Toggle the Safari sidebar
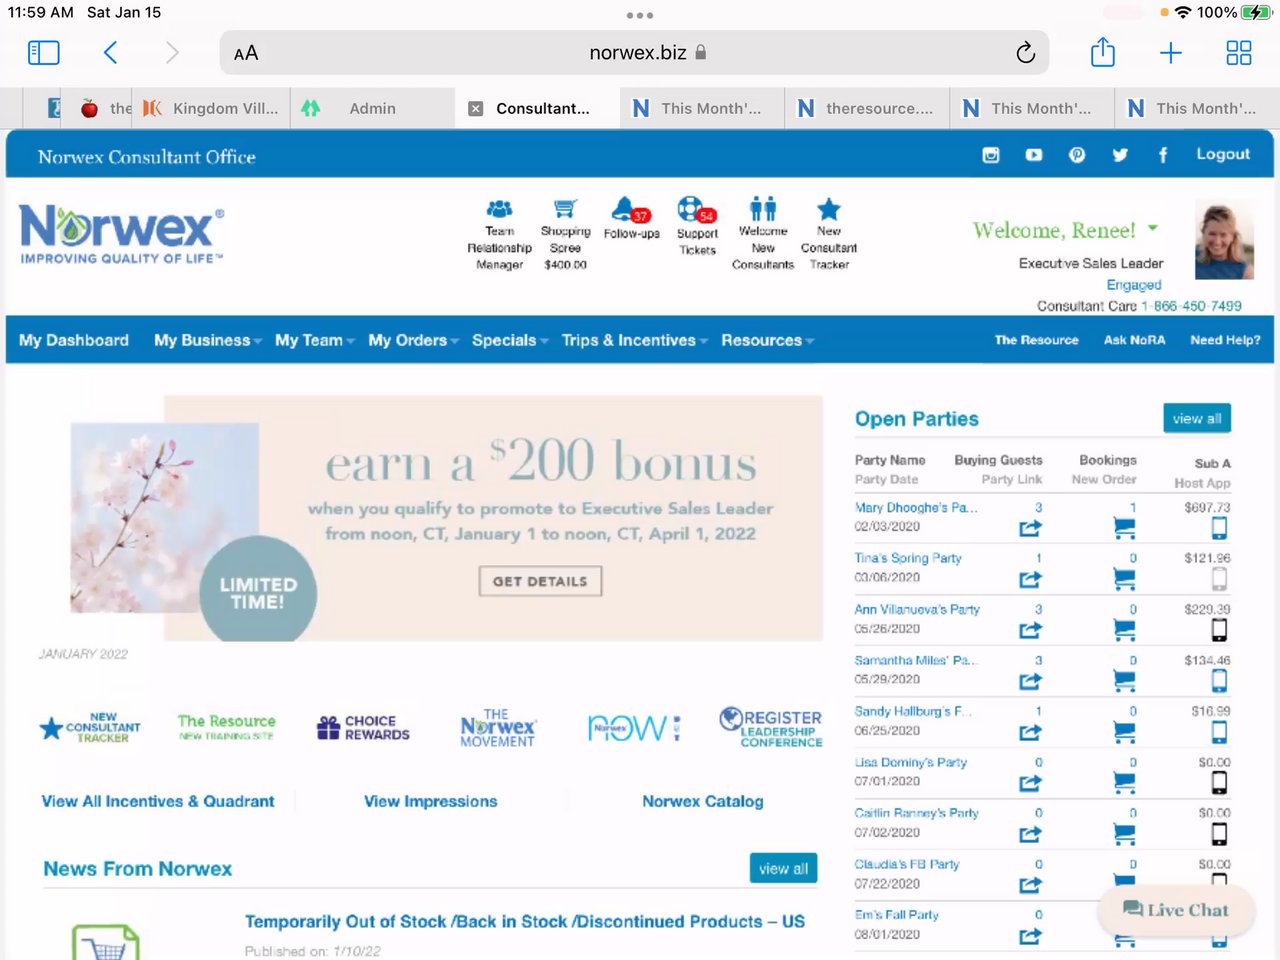 (43, 53)
